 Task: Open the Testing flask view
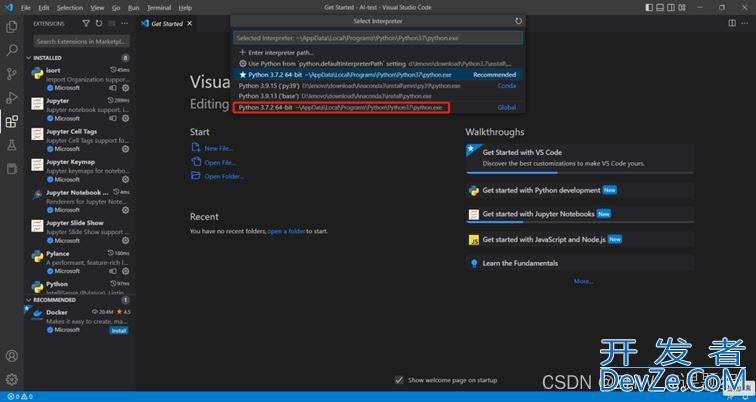[x=12, y=145]
